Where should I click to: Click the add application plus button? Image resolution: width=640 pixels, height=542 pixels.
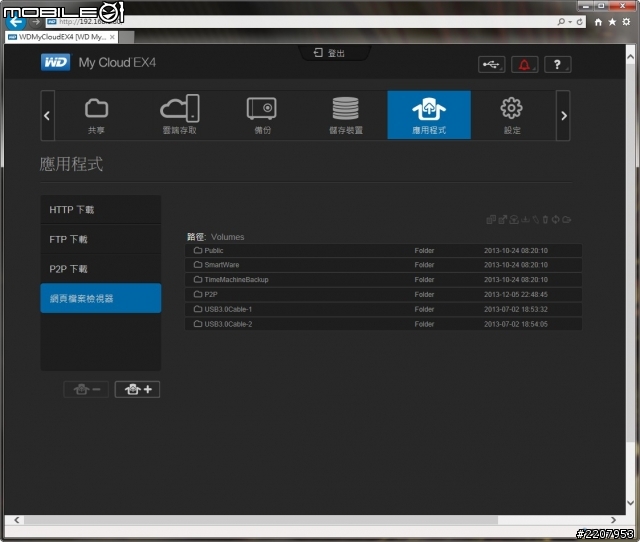tap(138, 389)
